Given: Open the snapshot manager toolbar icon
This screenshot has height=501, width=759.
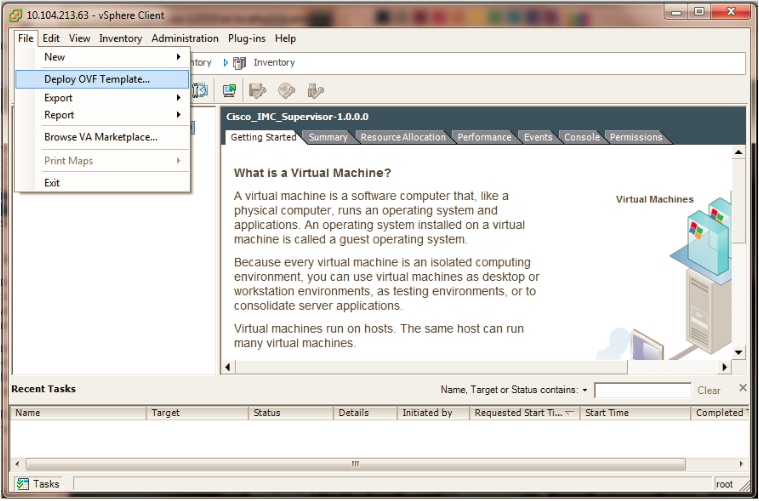Looking at the screenshot, I should (199, 90).
